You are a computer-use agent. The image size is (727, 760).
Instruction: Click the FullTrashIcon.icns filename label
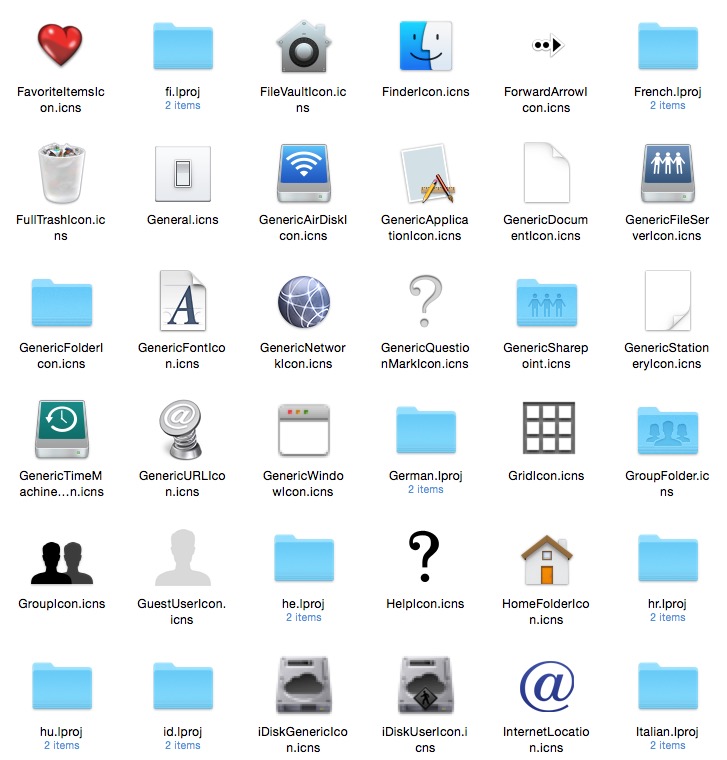pos(61,227)
